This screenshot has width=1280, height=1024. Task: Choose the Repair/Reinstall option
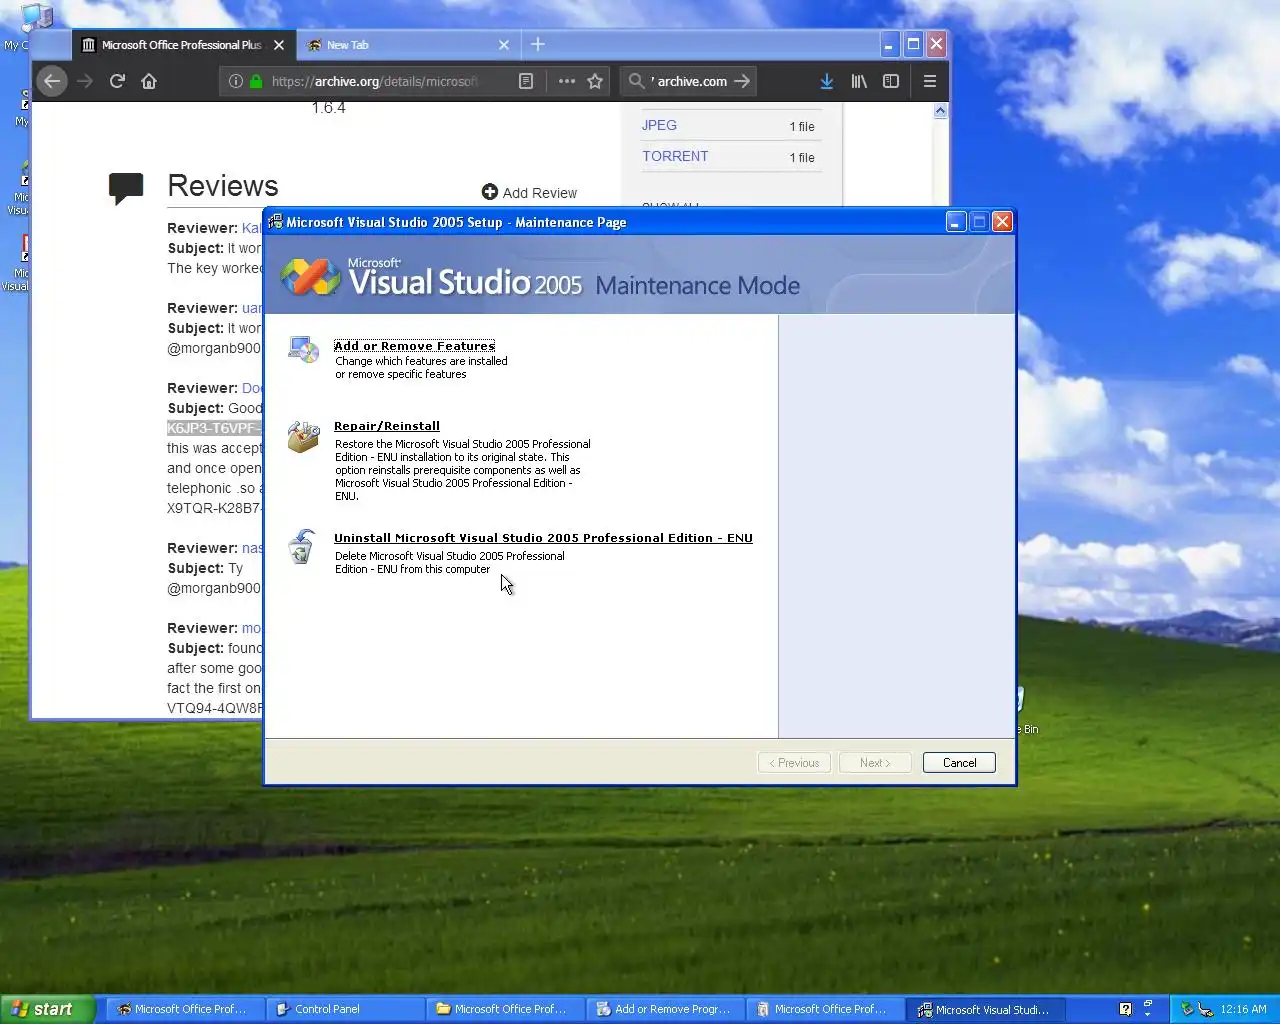pos(387,426)
